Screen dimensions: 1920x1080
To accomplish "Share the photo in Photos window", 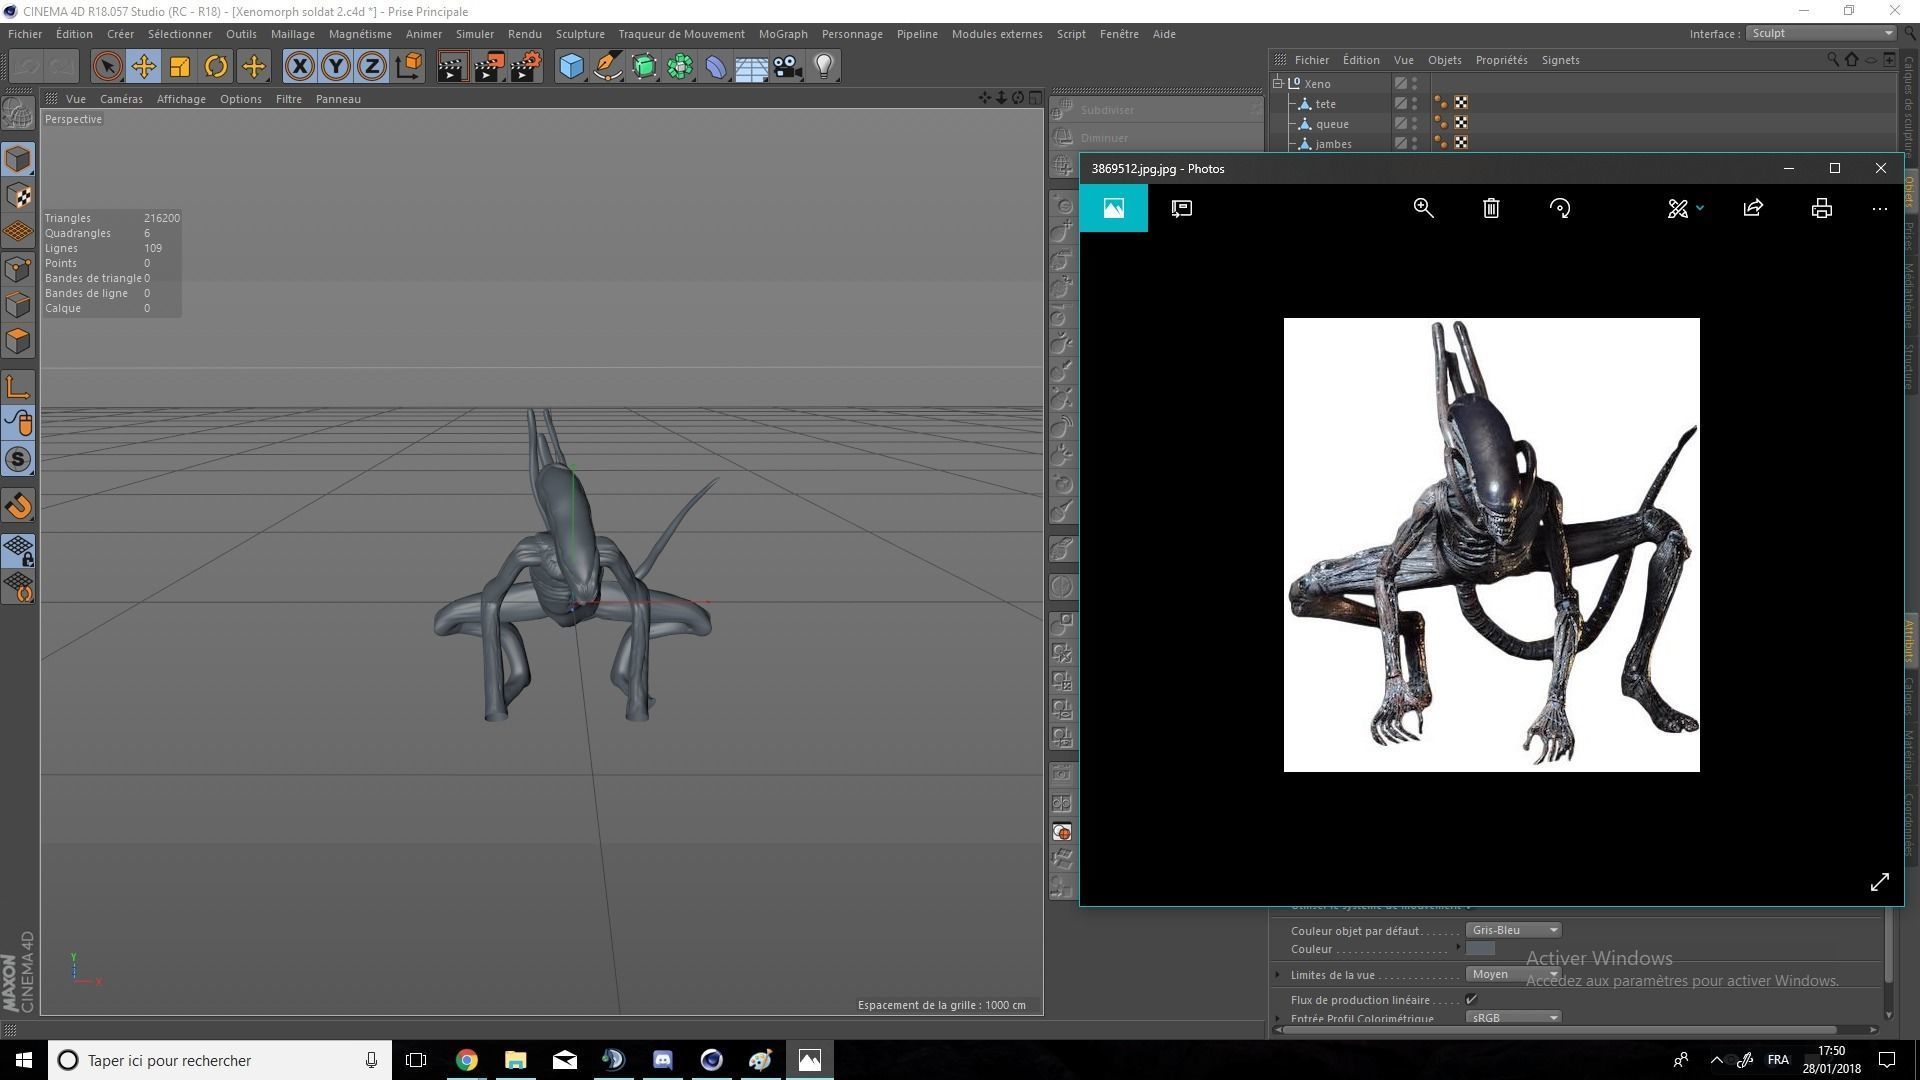I will coord(1753,208).
